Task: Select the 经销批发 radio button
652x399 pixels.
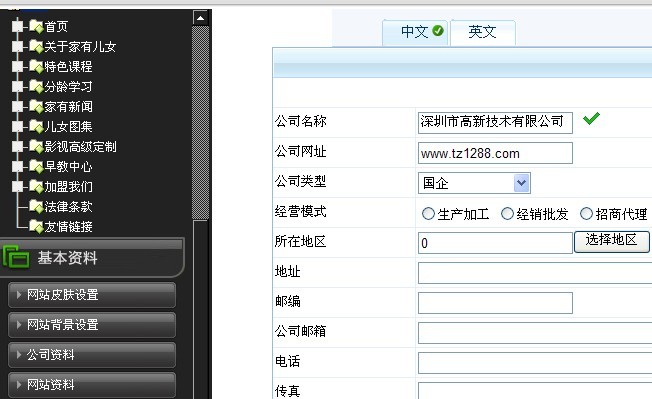Action: tap(507, 214)
